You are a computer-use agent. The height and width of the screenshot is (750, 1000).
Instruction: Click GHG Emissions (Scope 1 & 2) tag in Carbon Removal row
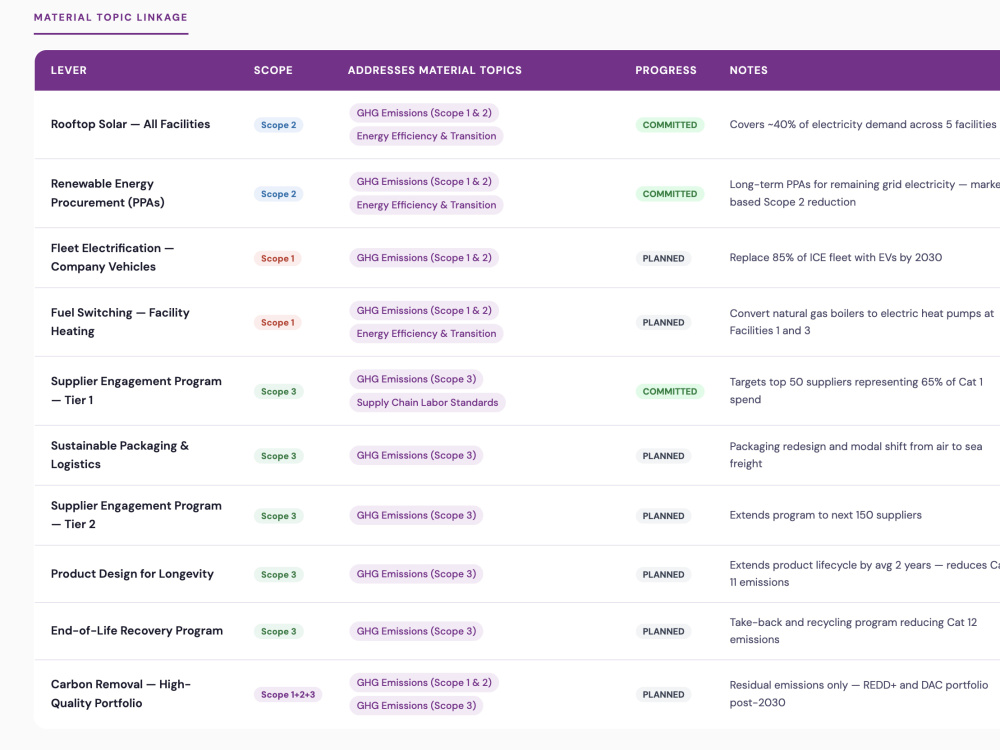click(424, 682)
